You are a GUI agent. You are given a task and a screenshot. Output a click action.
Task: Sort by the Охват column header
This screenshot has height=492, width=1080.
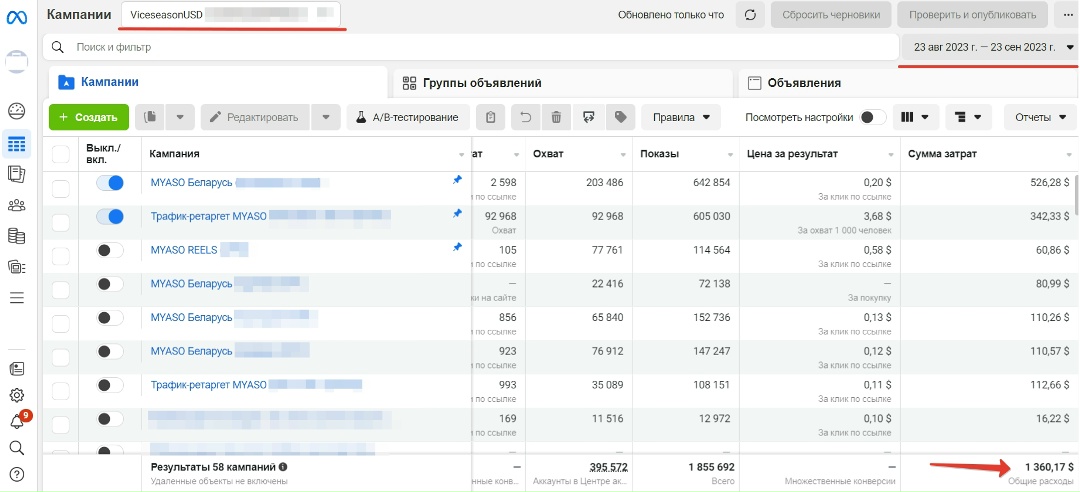pyautogui.click(x=548, y=154)
